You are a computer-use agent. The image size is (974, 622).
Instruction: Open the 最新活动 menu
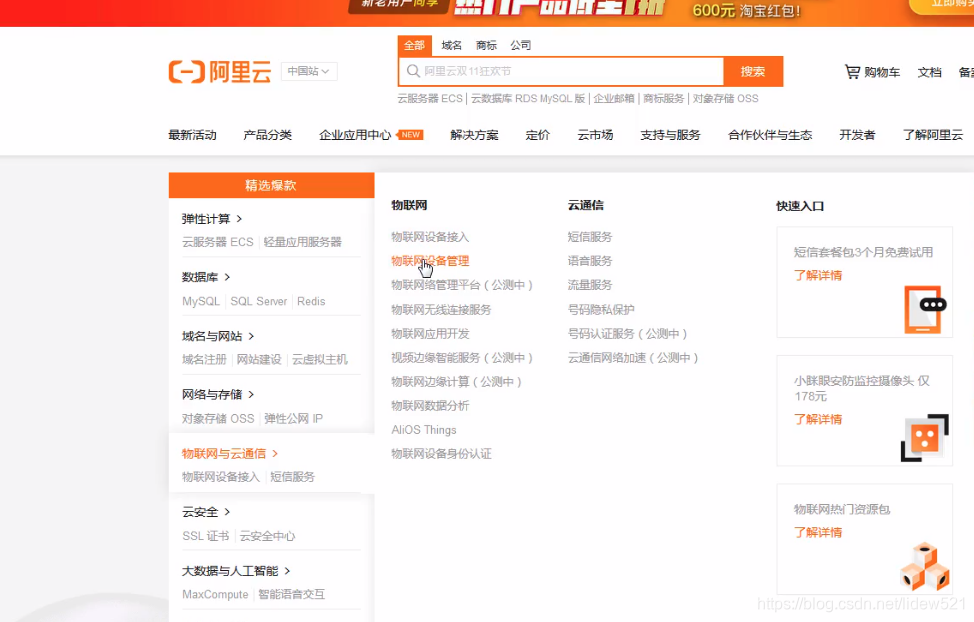point(193,135)
